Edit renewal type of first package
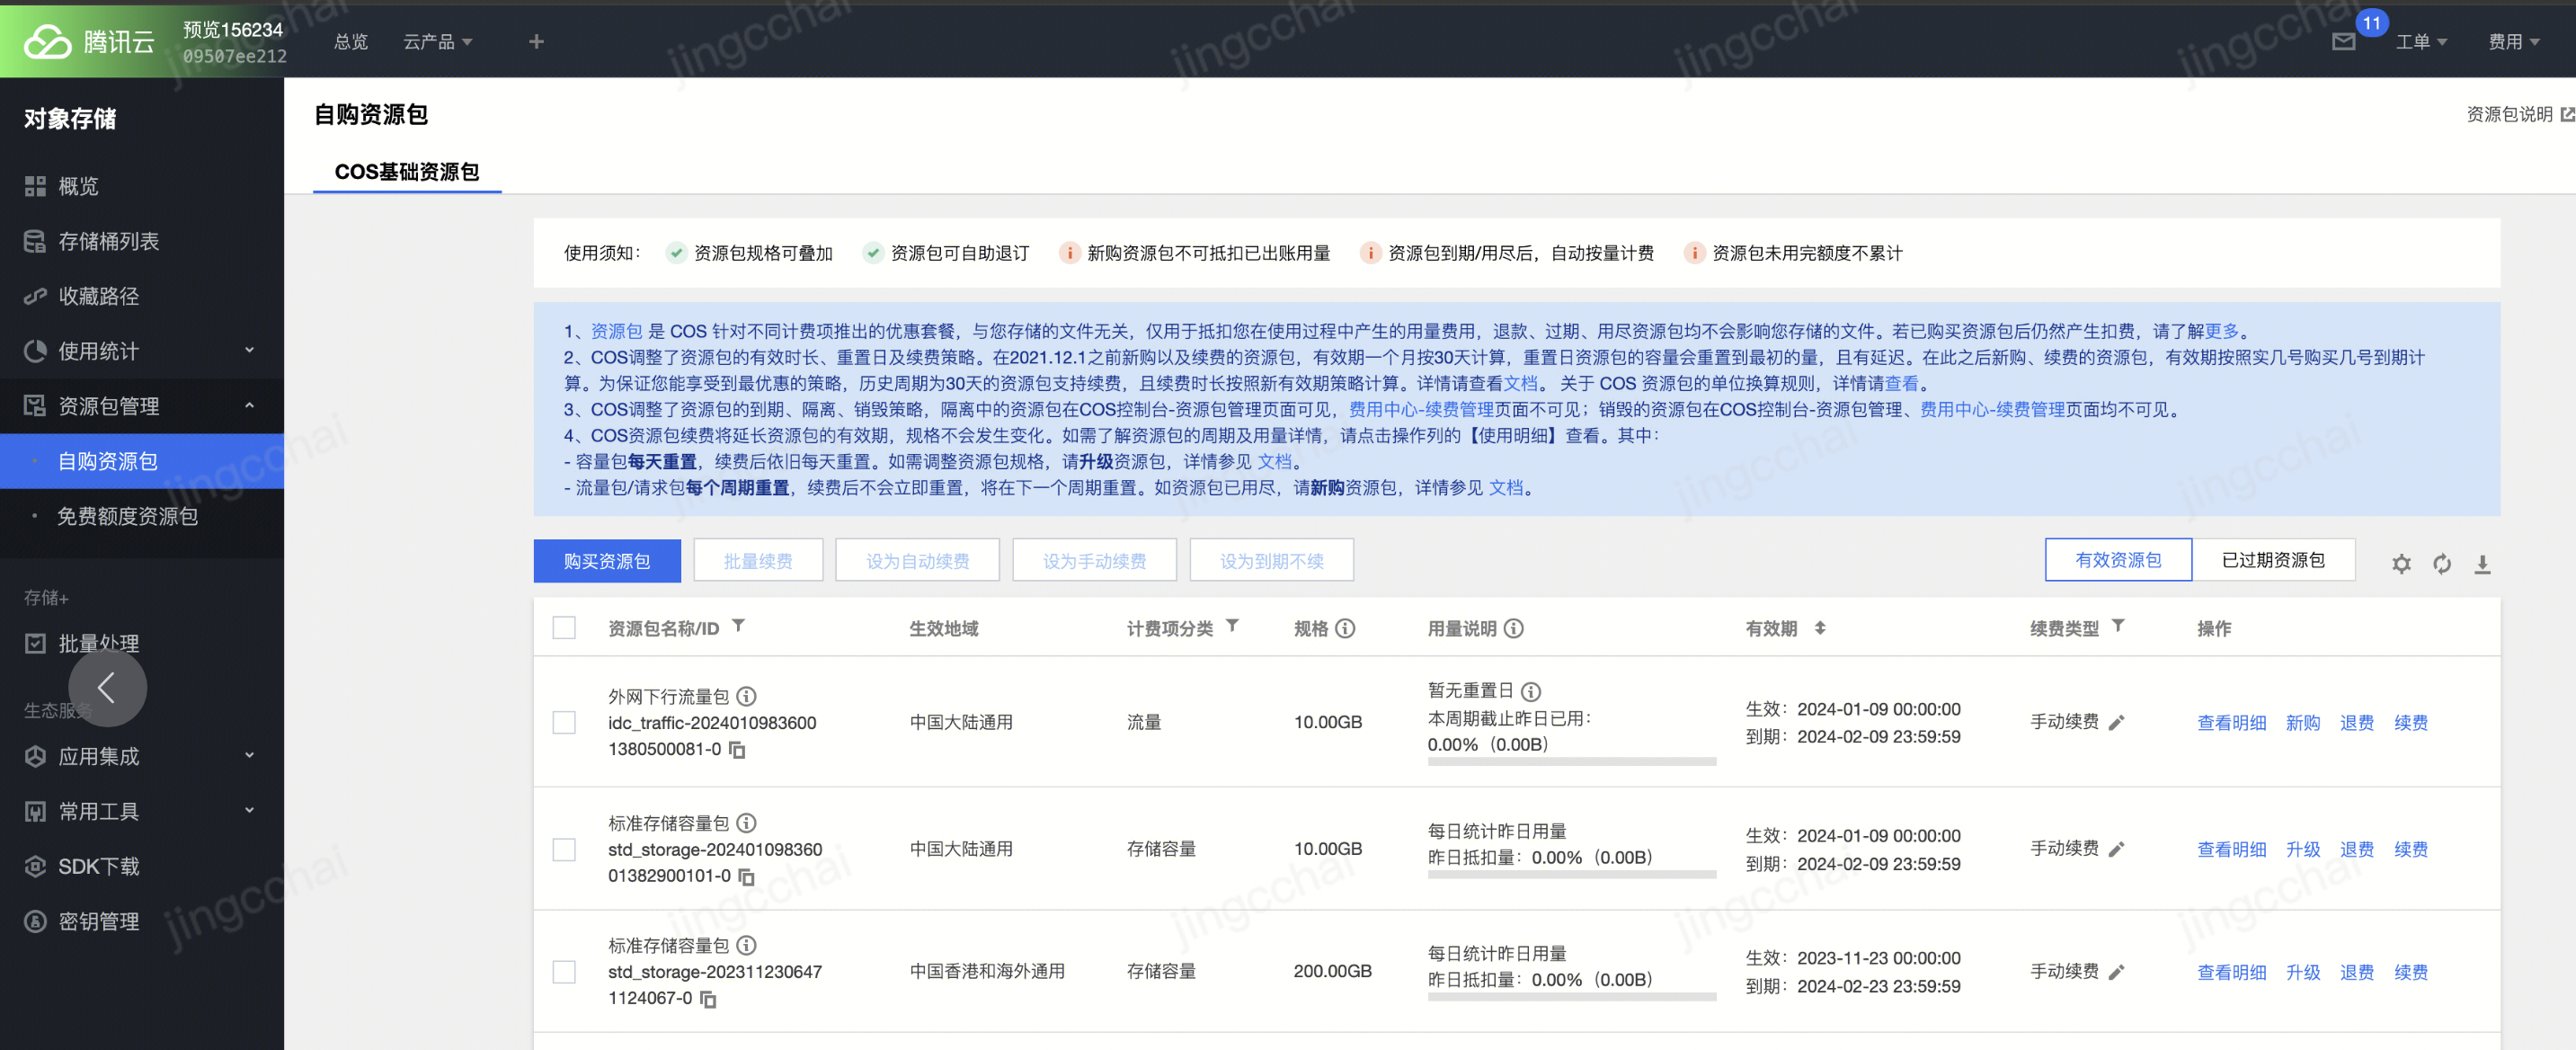 pyautogui.click(x=2116, y=723)
